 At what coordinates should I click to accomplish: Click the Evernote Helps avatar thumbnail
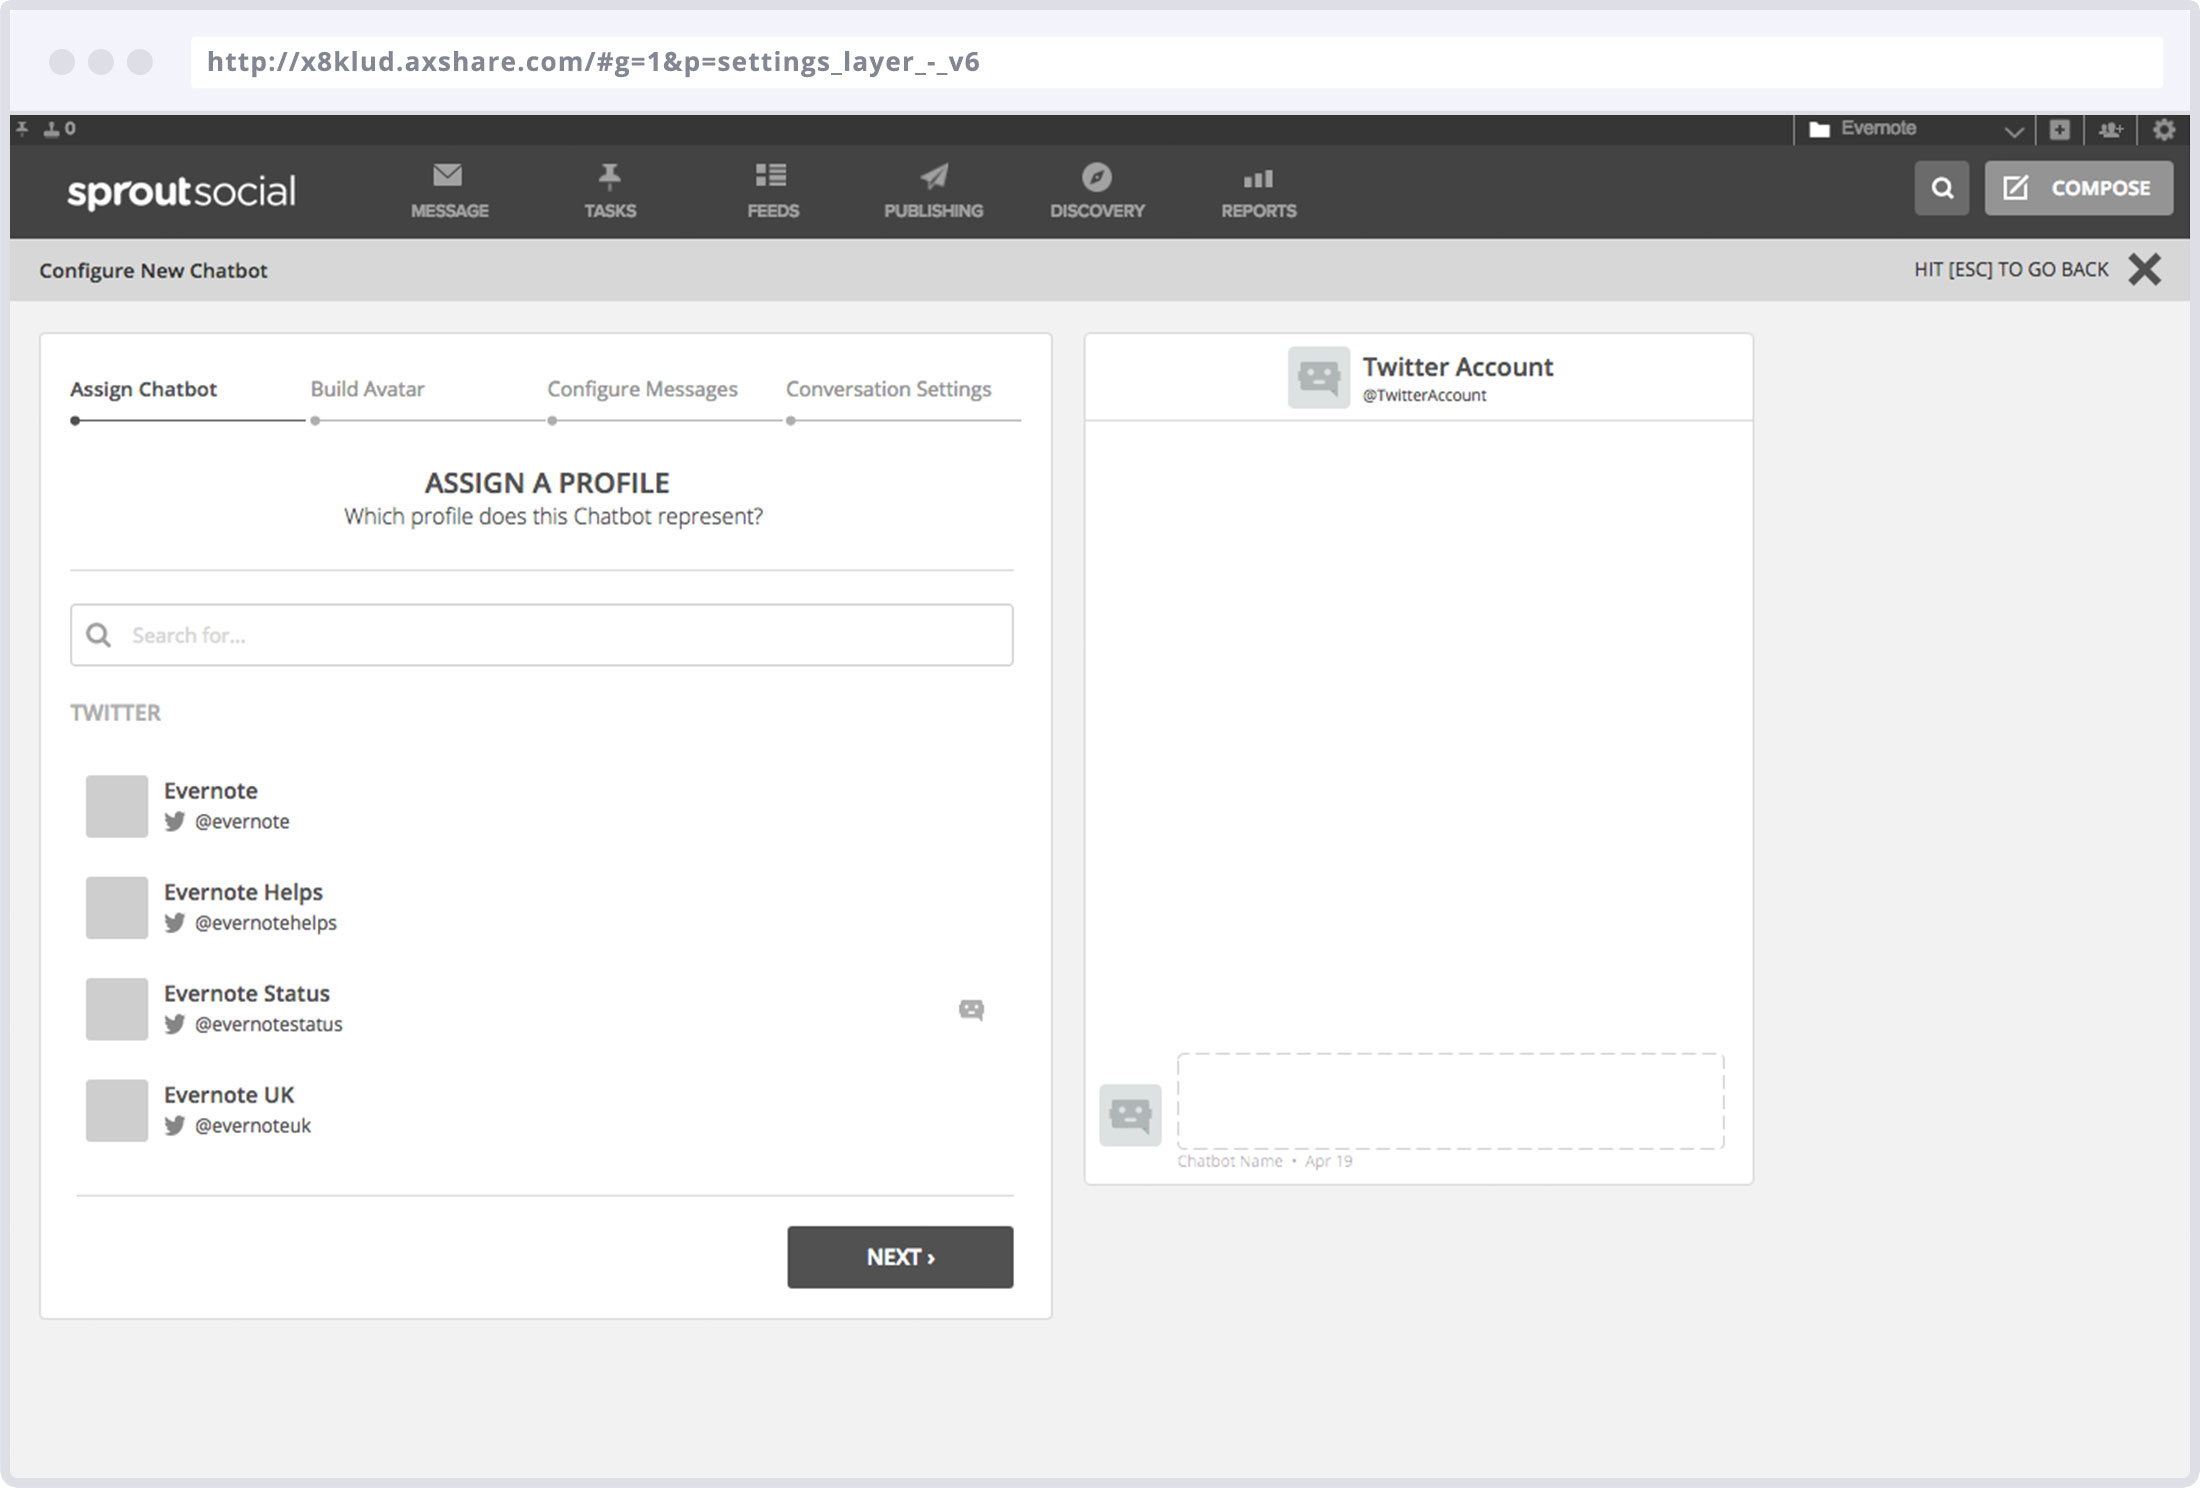117,908
